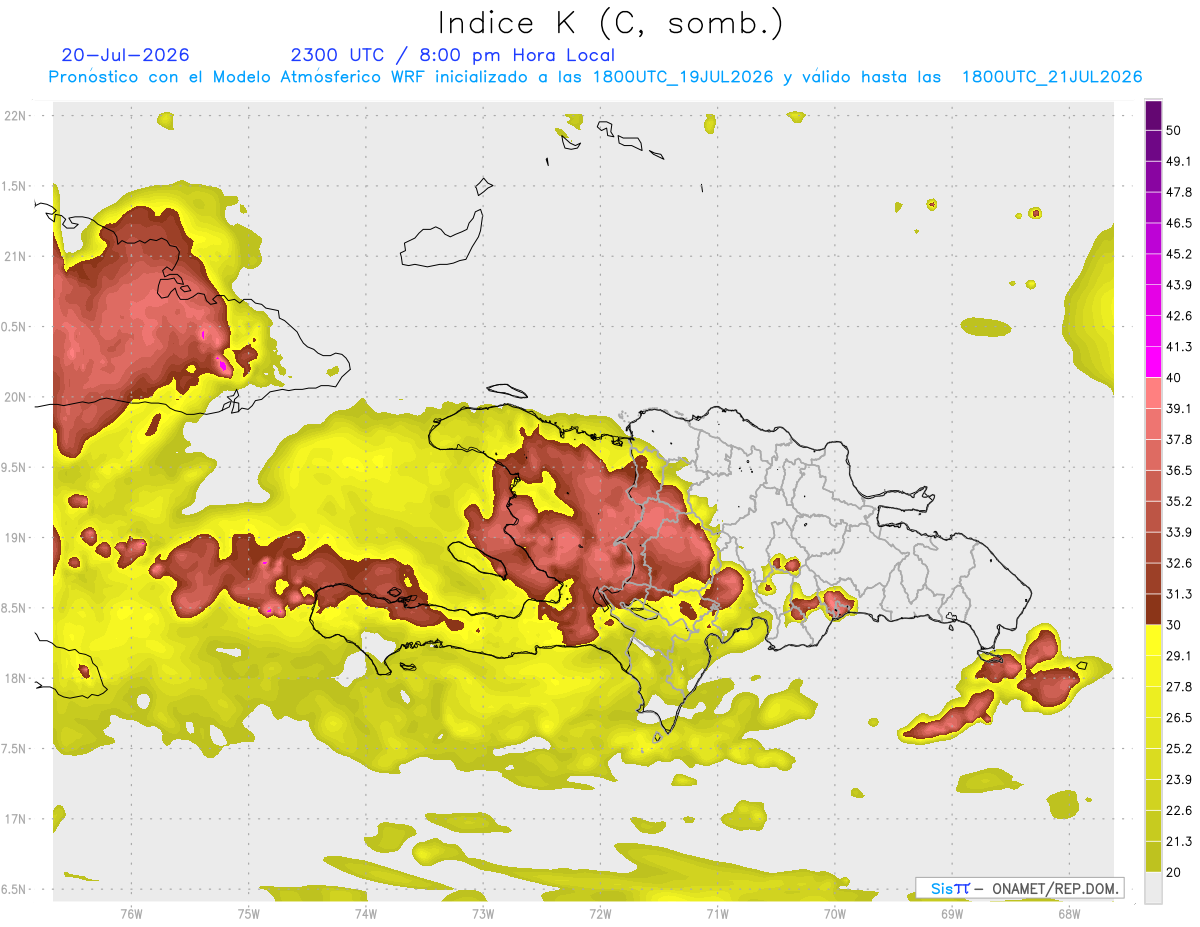Click the "74W" longitude label
The height and width of the screenshot is (927, 1200).
[365, 914]
